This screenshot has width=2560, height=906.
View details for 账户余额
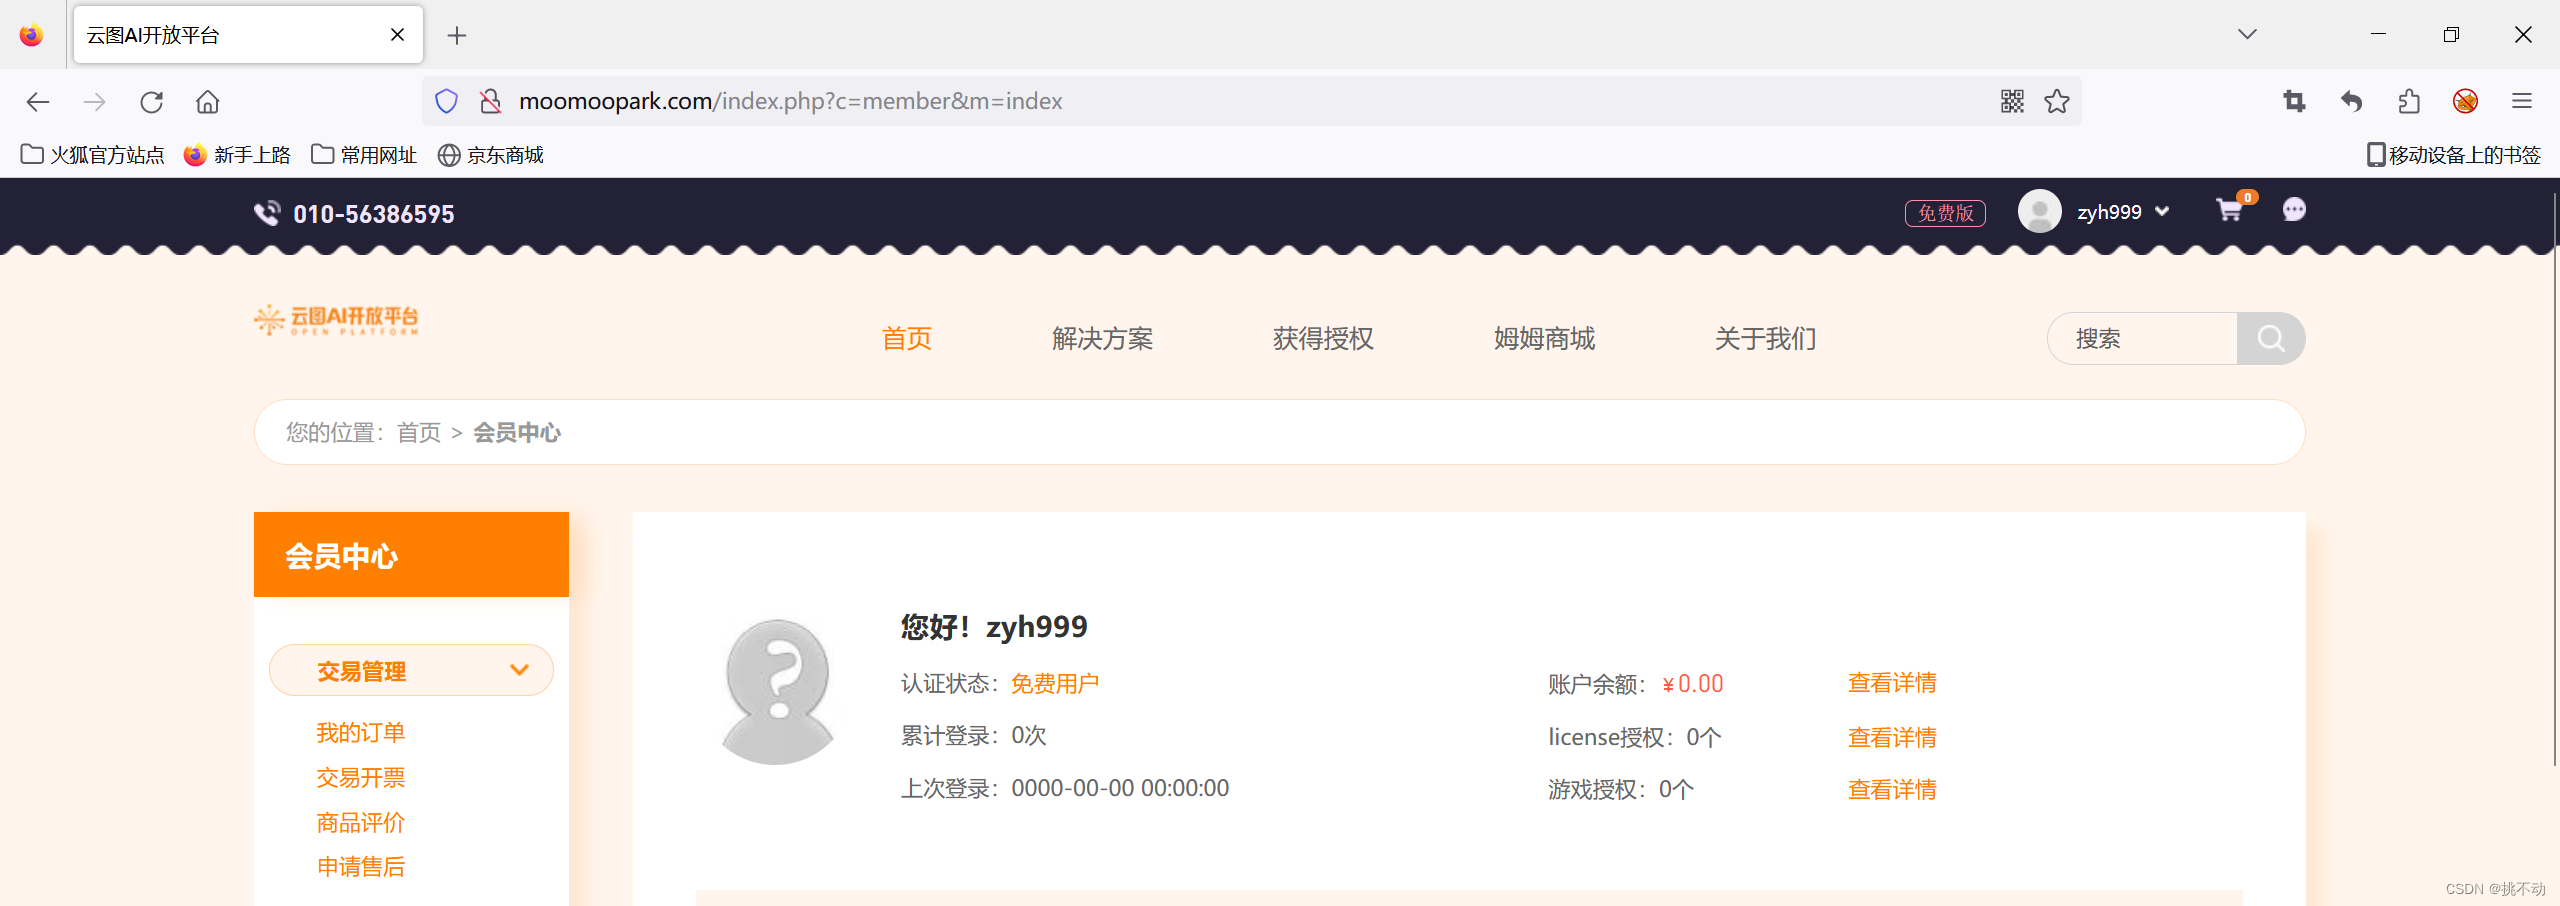(1892, 683)
